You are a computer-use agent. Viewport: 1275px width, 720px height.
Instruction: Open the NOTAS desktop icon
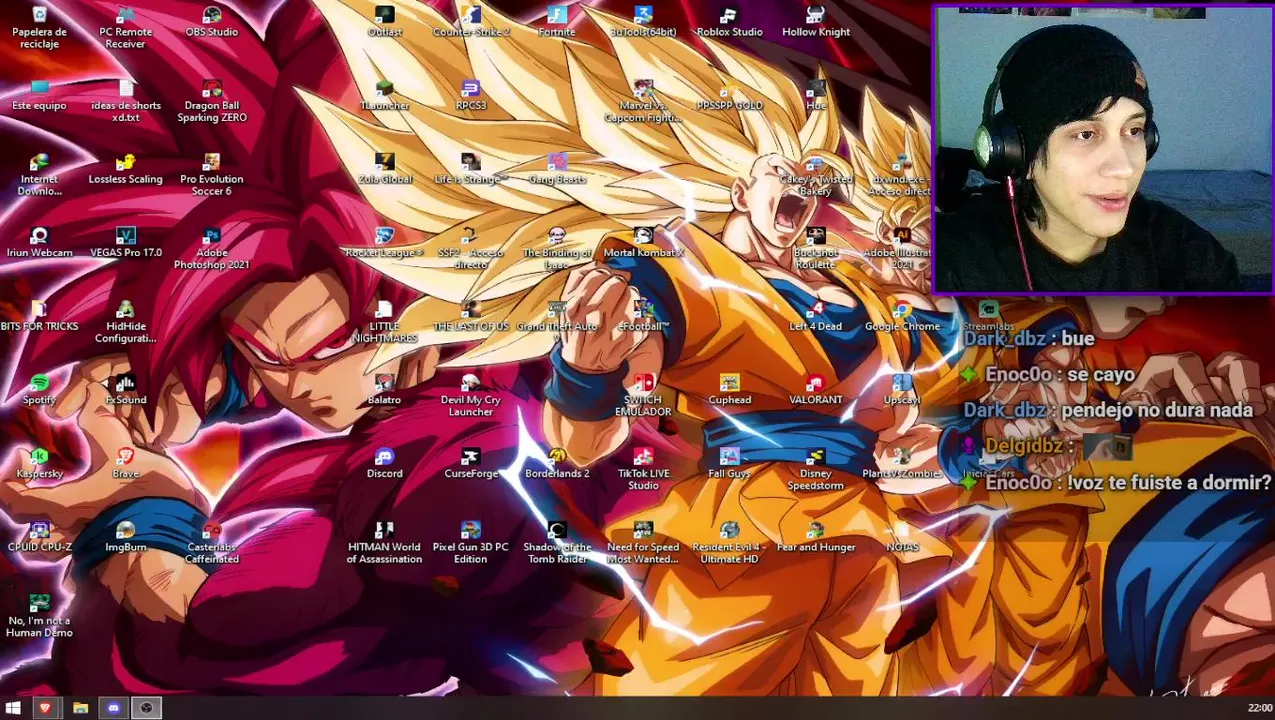pos(902,536)
